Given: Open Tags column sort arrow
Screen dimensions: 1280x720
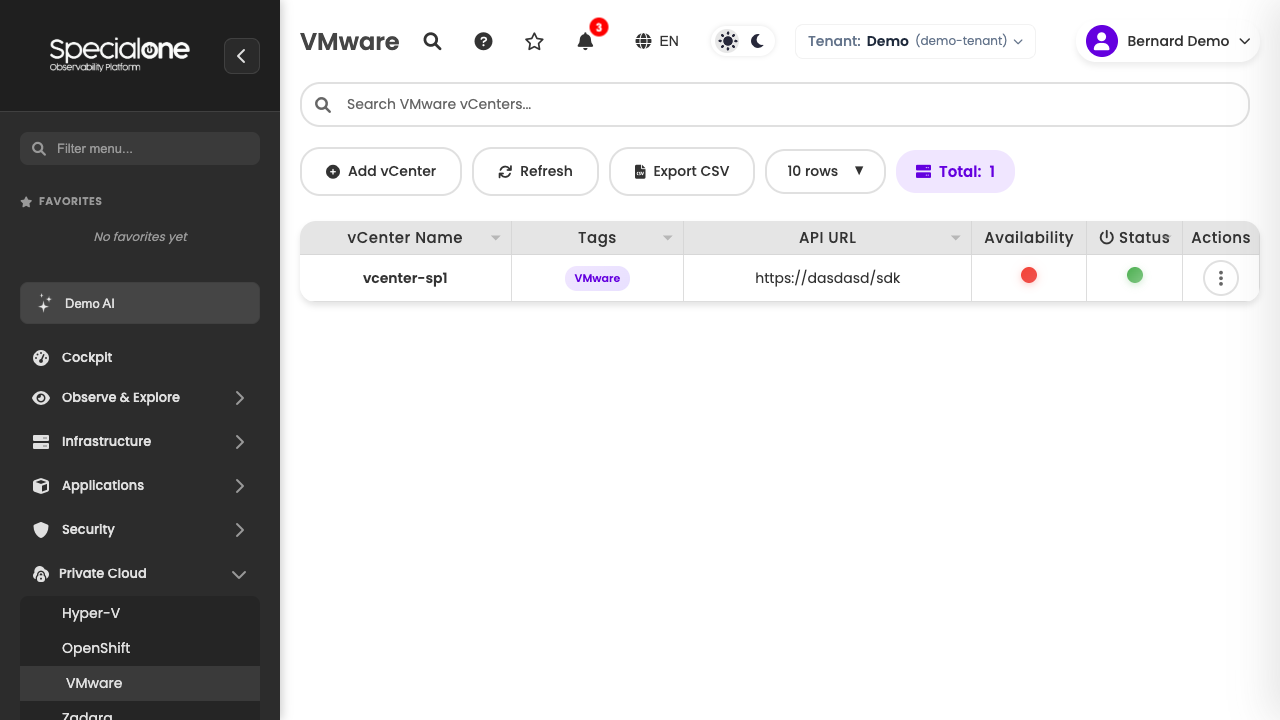Looking at the screenshot, I should [668, 238].
